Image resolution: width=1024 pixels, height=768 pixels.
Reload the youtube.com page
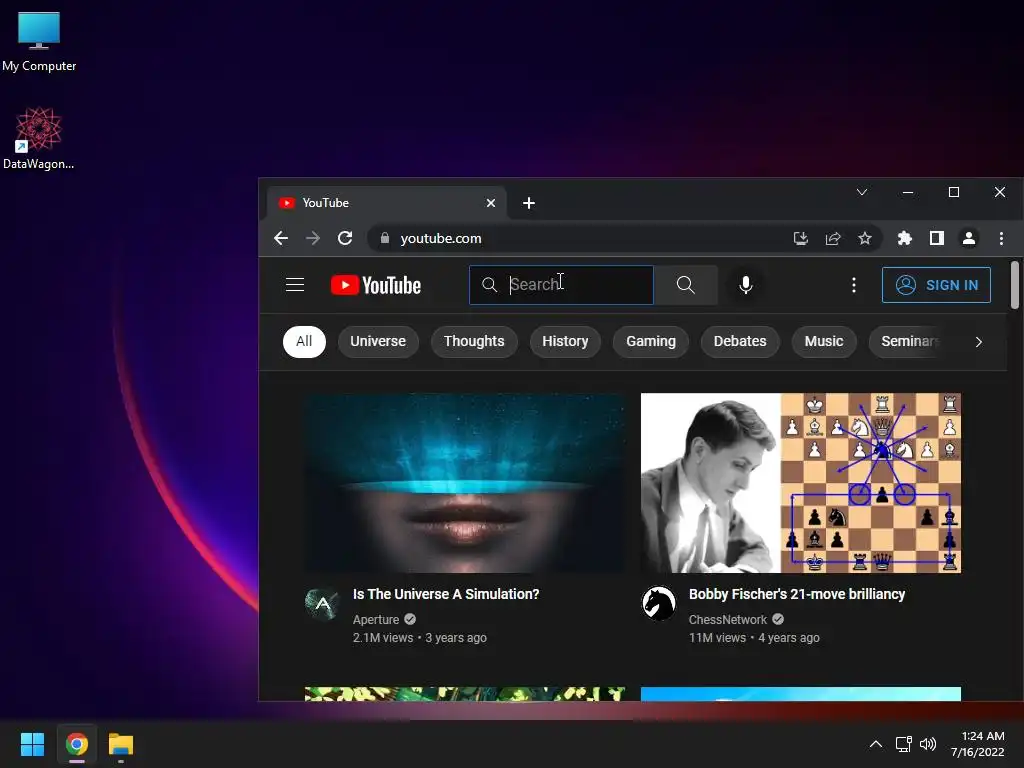click(x=345, y=238)
